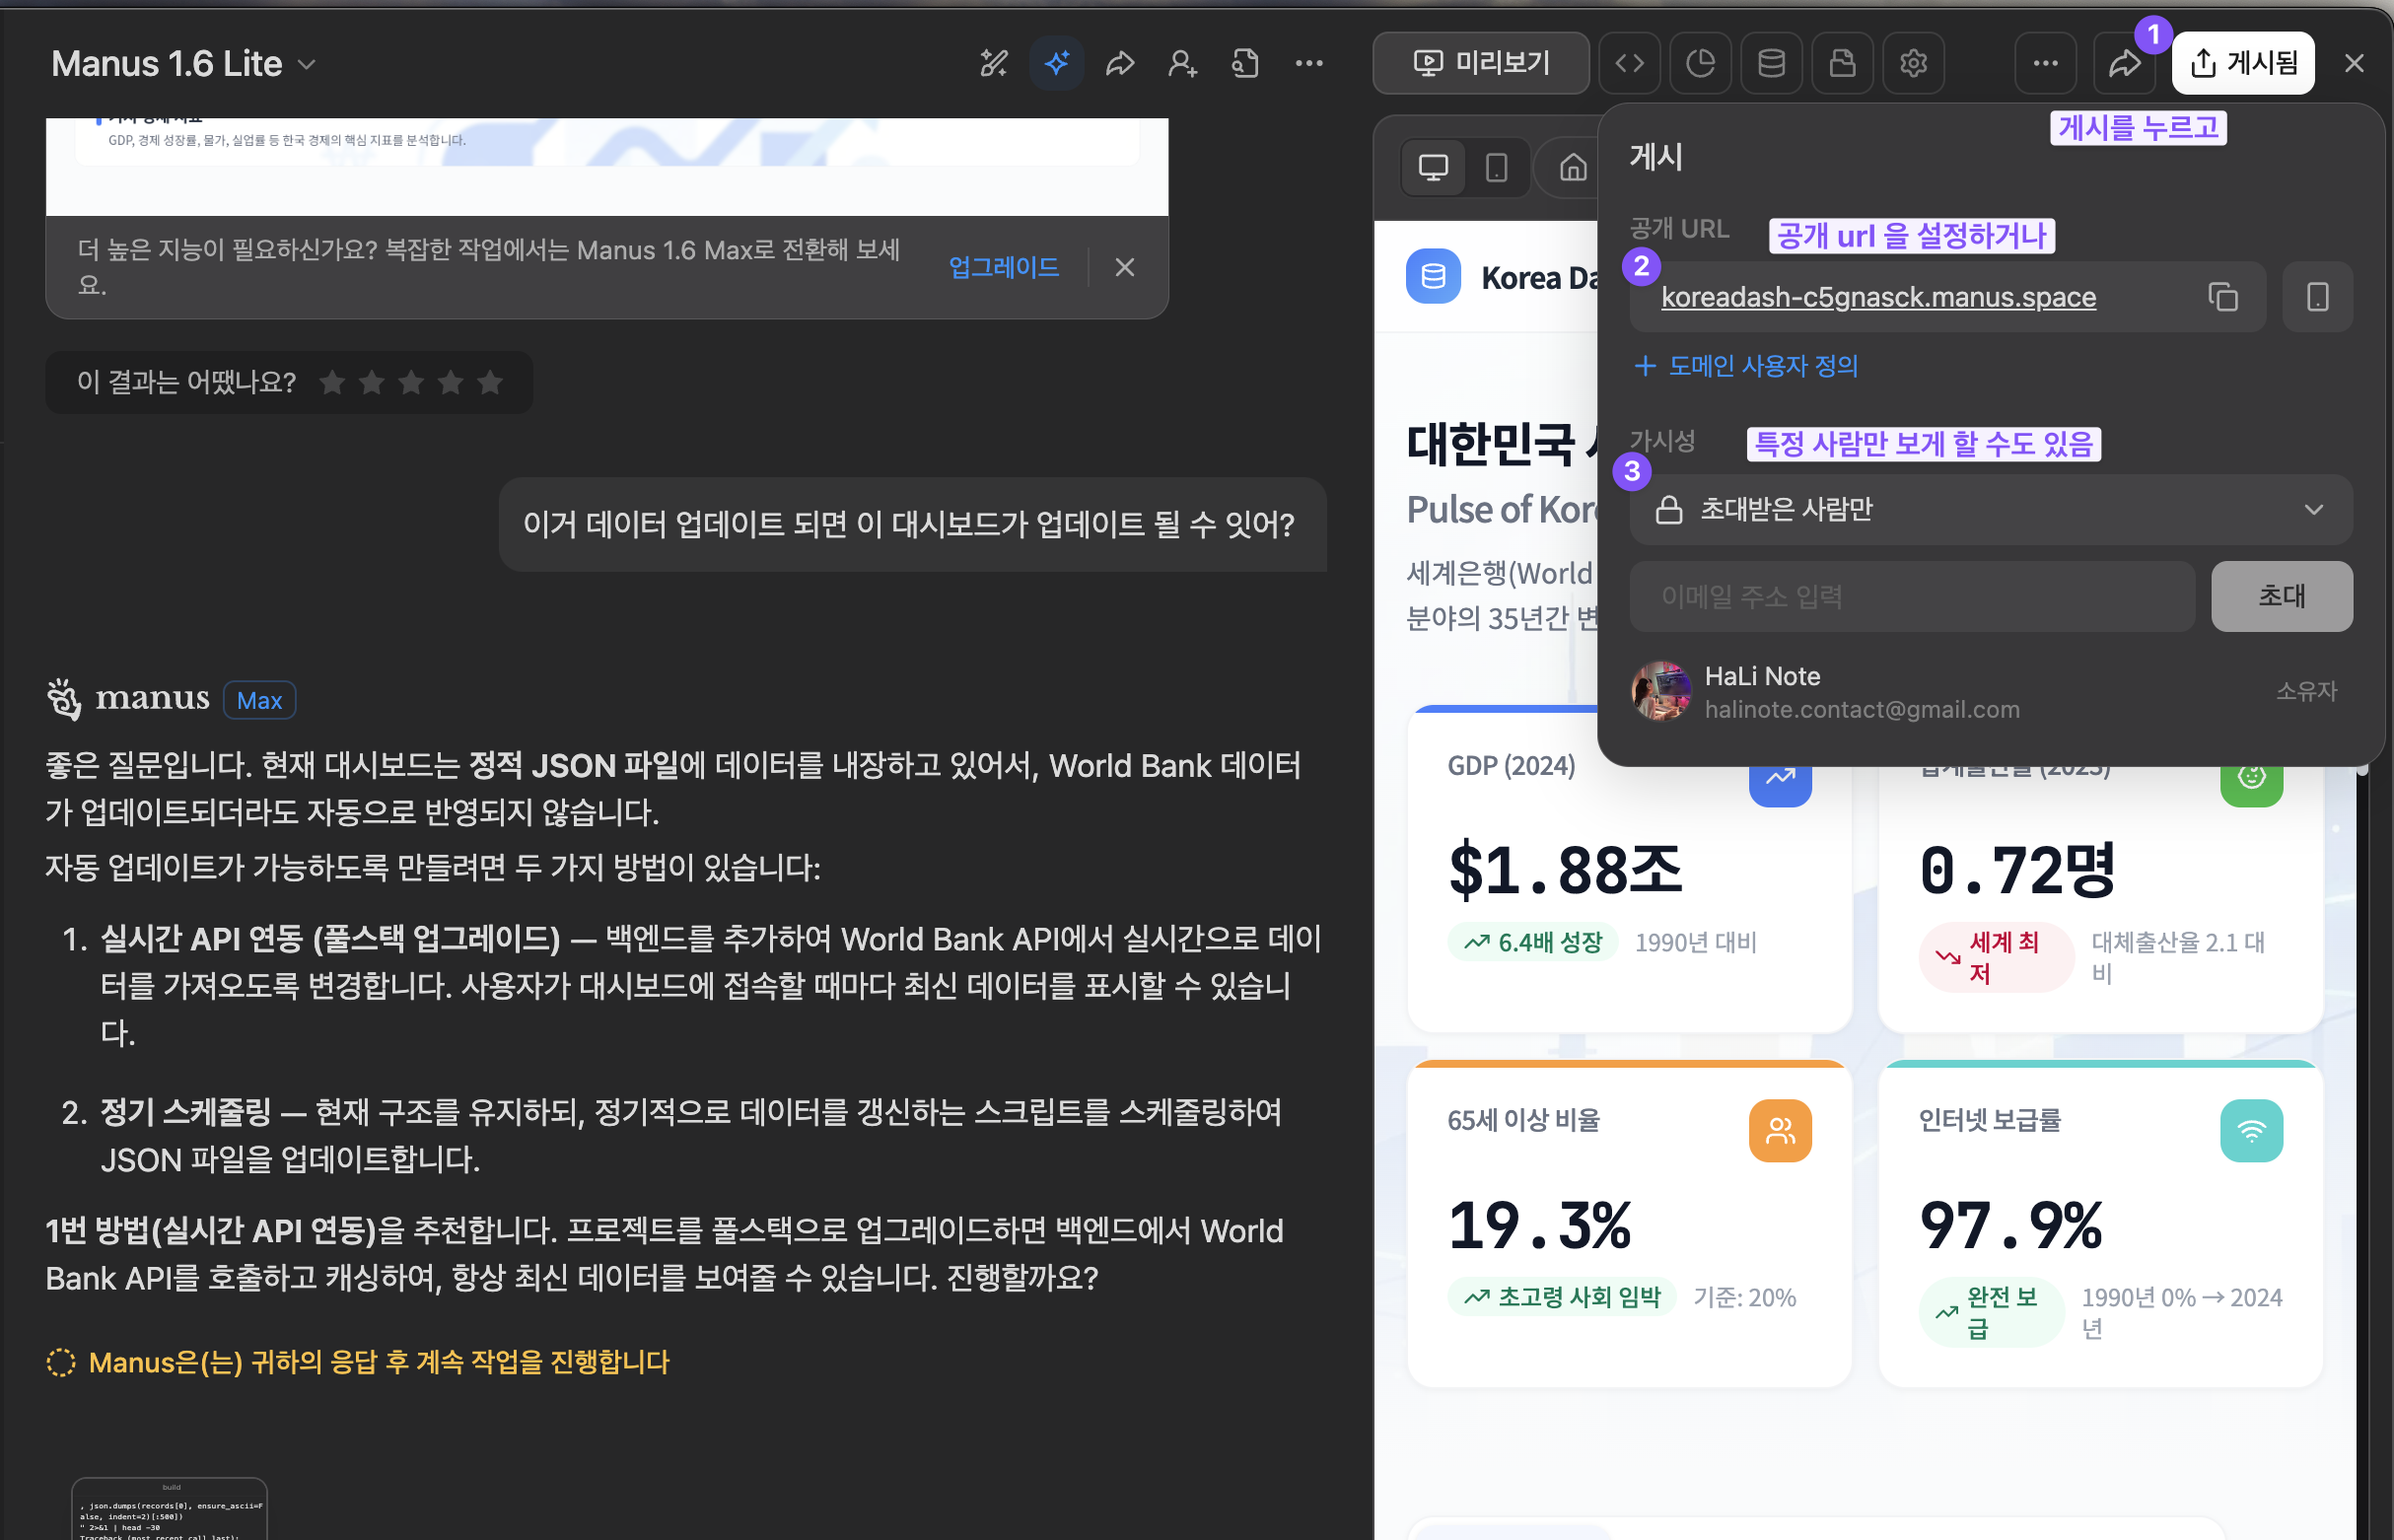Click the 게시됨 publish button

(x=2243, y=62)
